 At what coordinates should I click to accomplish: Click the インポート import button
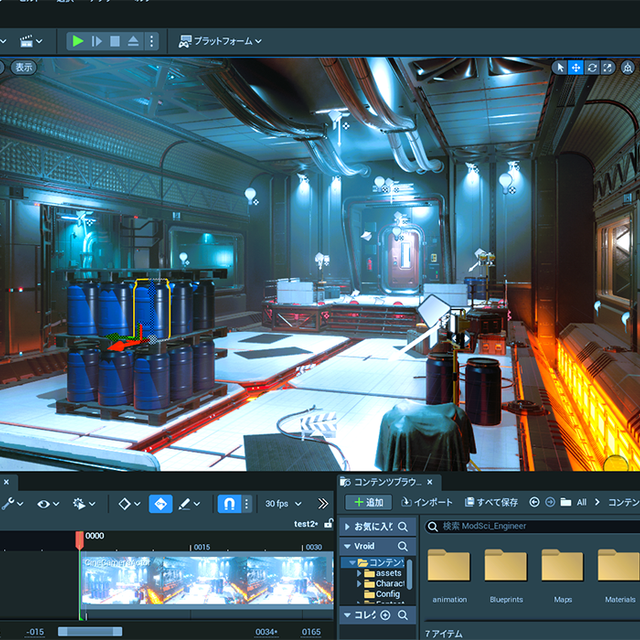pyautogui.click(x=427, y=502)
